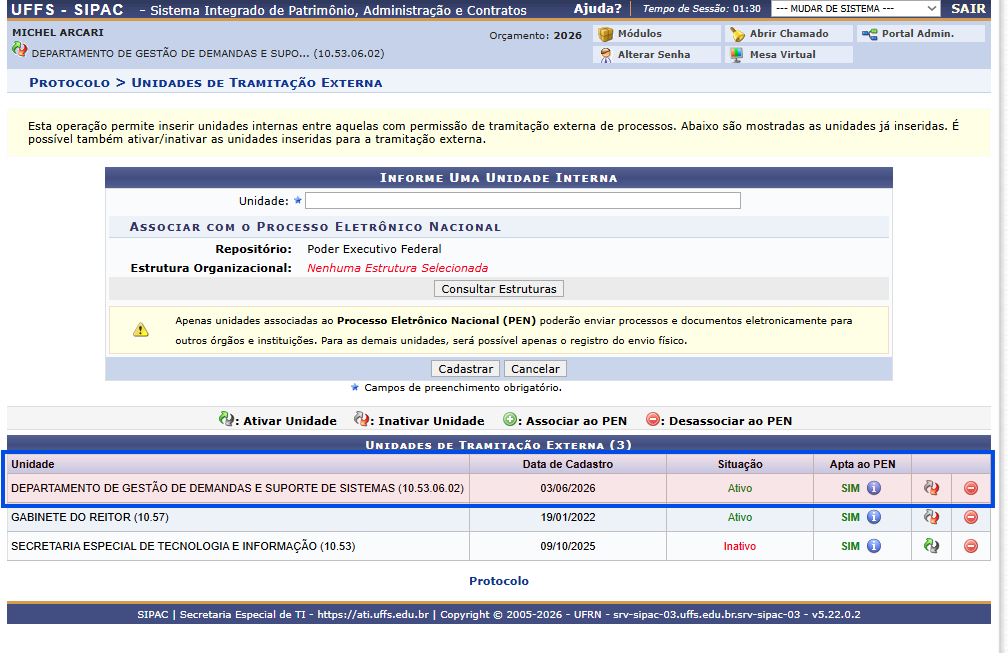Image resolution: width=1008 pixels, height=653 pixels.
Task: Click the MICHEL ARCARI user name
Action: (58, 32)
